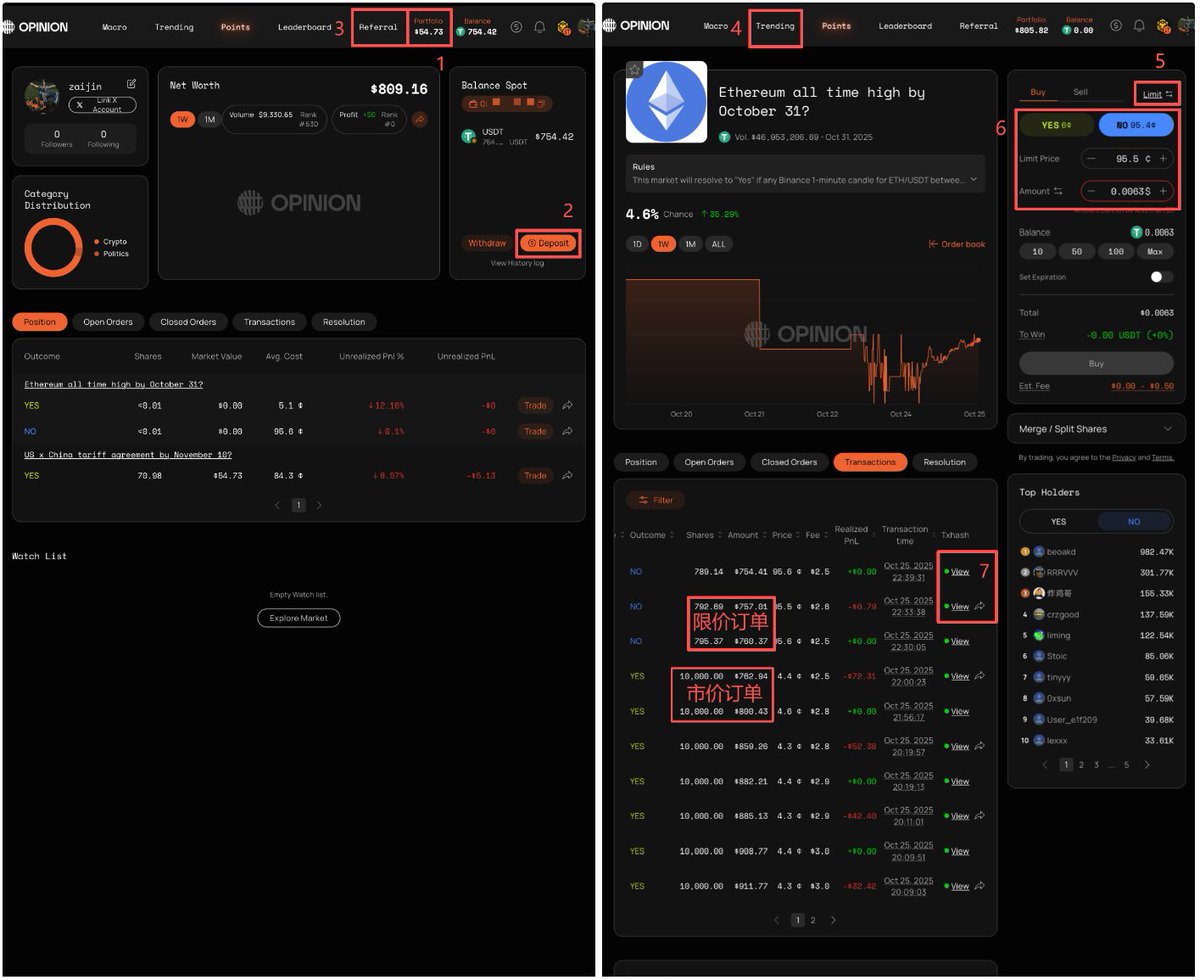Toggle the Set Expiration switch

[1161, 277]
